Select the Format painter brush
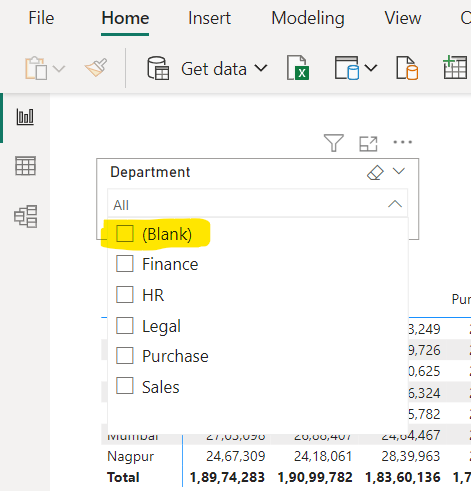471x491 pixels. pos(96,68)
